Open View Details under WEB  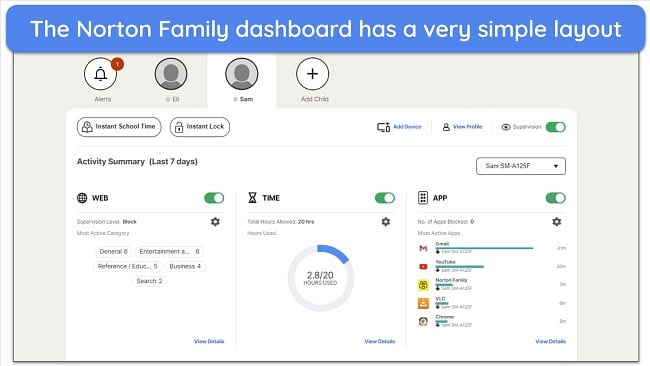pos(209,341)
